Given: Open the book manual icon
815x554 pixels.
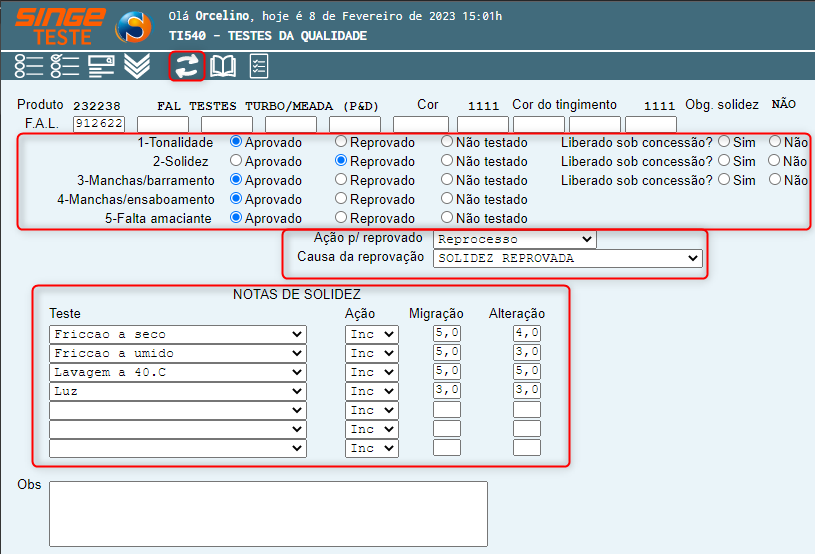Looking at the screenshot, I should point(223,67).
